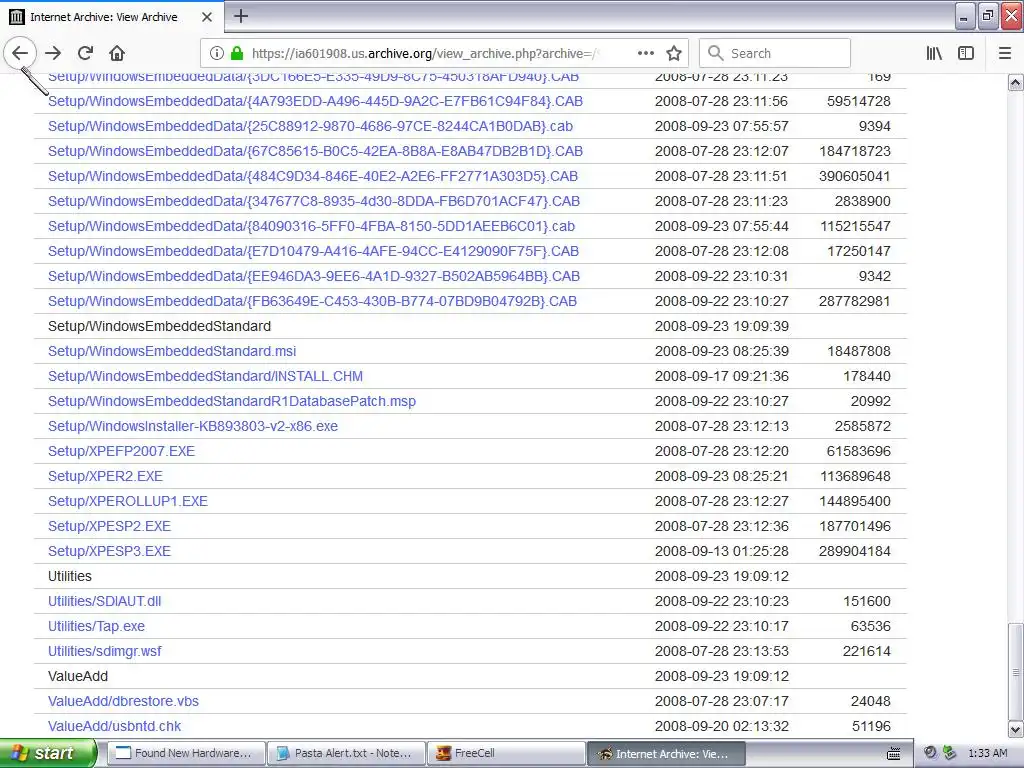Open Utilities/SDIAUT.dll link
This screenshot has height=768, width=1024.
[x=104, y=601]
